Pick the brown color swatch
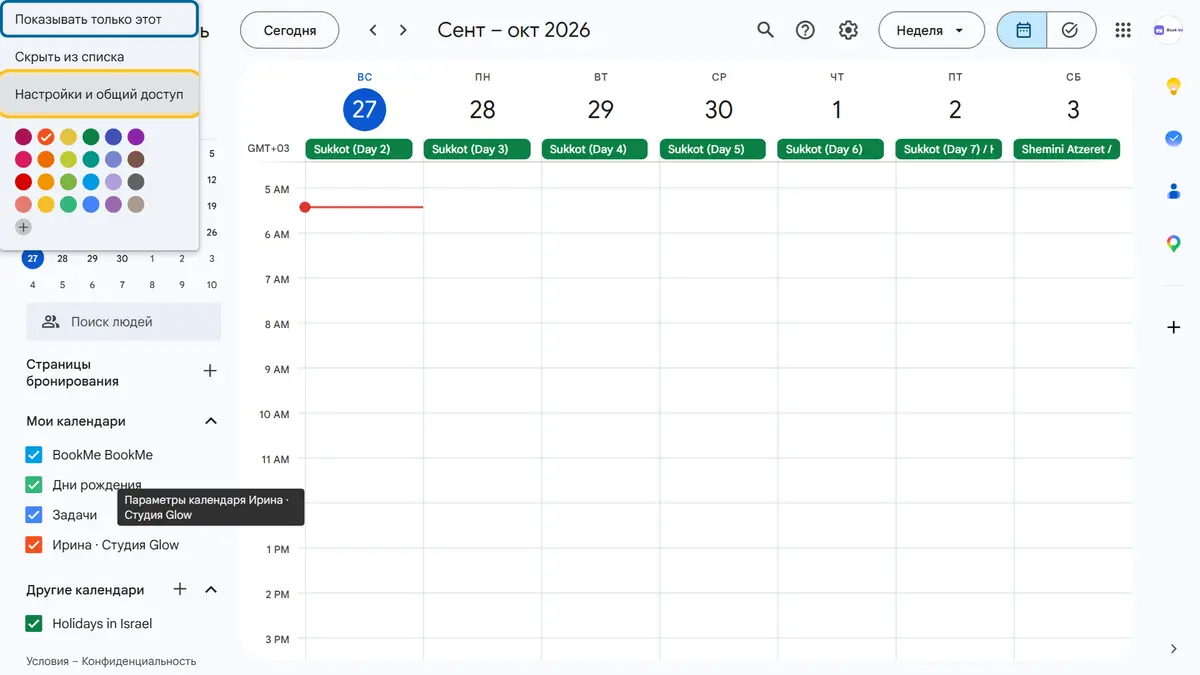Image resolution: width=1200 pixels, height=675 pixels. 136,159
